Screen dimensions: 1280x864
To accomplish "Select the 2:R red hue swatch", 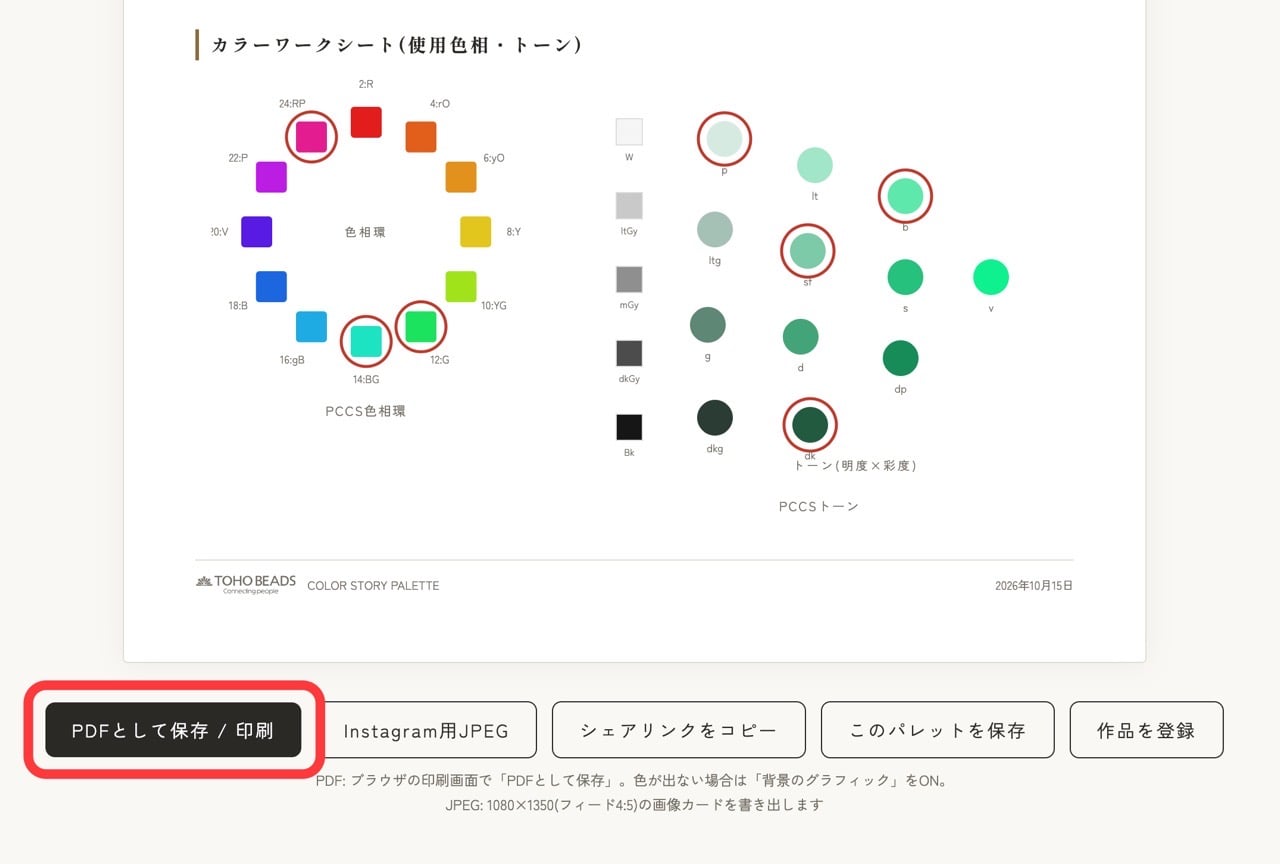I will click(366, 122).
